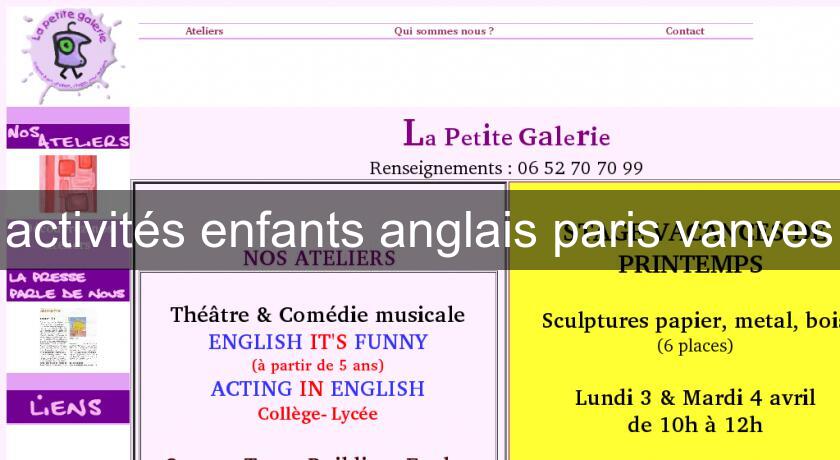Click Lundi 3 & Mardi 4 avril
The image size is (840, 460).
[695, 398]
